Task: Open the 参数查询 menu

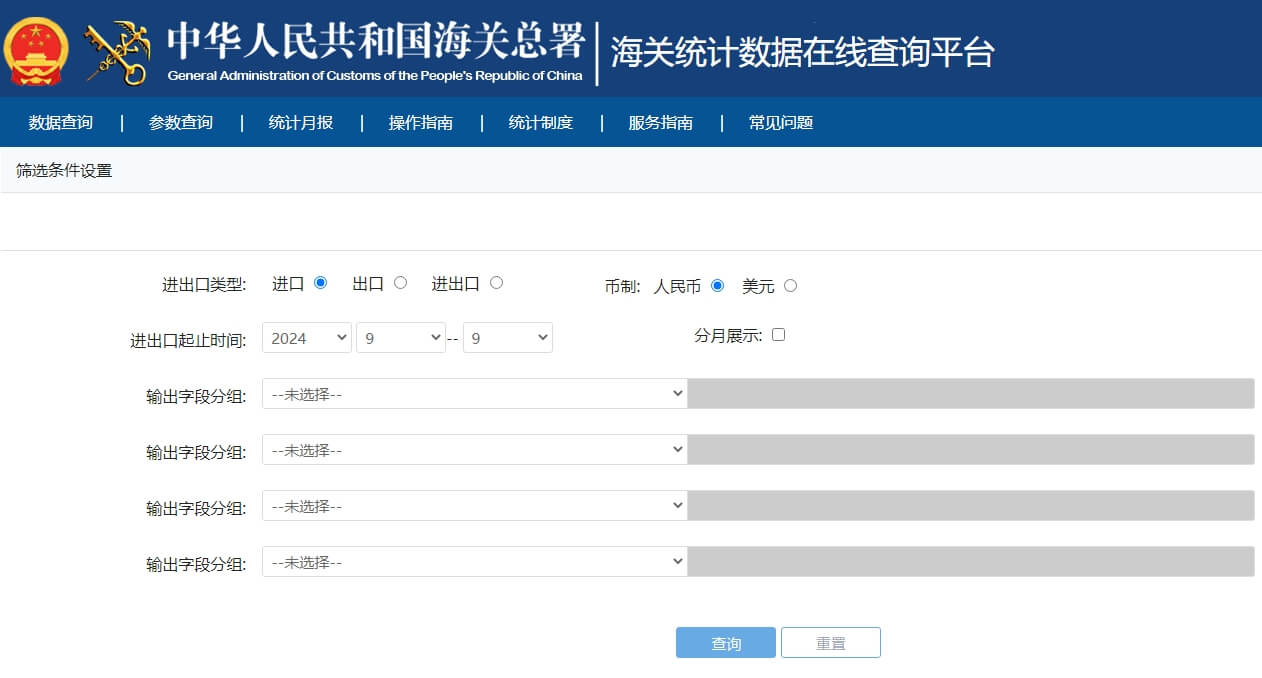Action: click(x=181, y=123)
